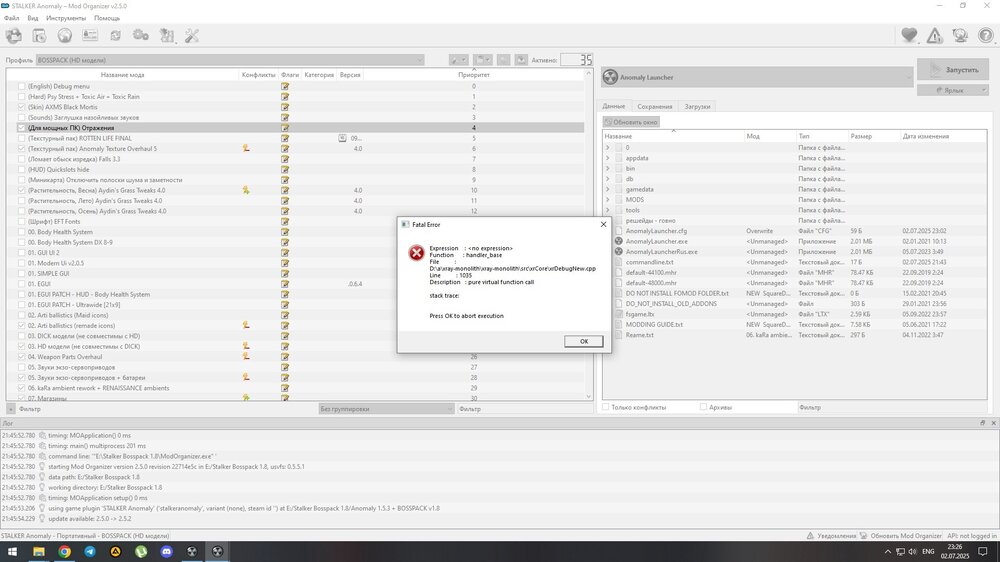Click conflict icon in Weapon Parts Overhaul row
This screenshot has height=562, width=1000.
coord(246,357)
